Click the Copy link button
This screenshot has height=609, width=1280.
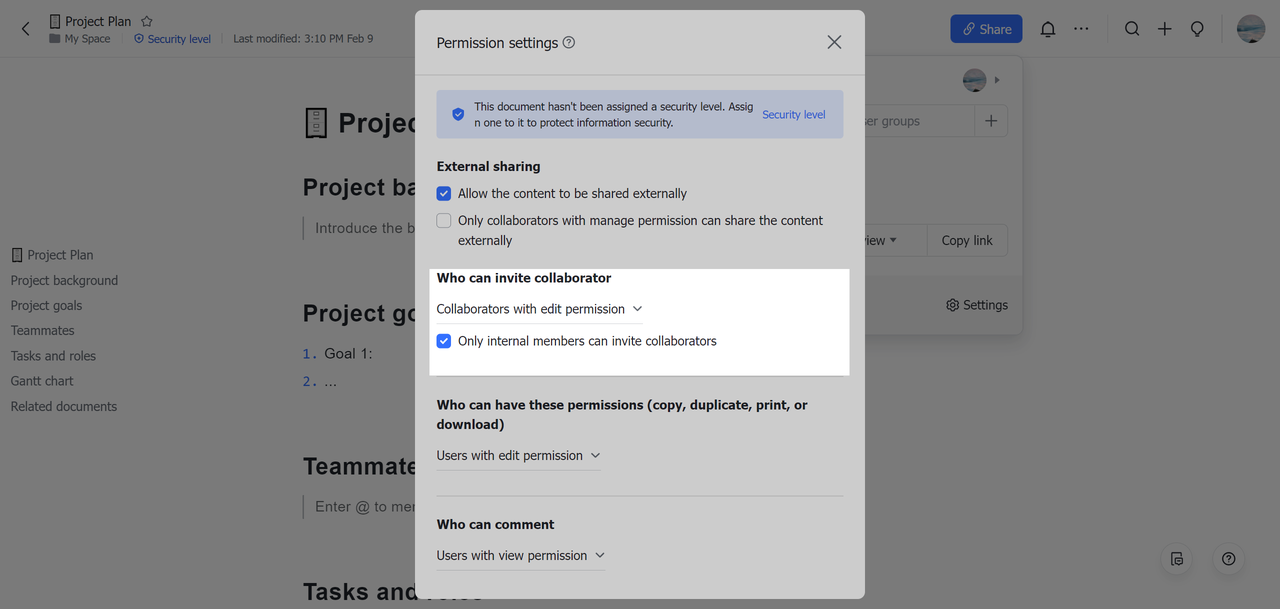coord(966,240)
